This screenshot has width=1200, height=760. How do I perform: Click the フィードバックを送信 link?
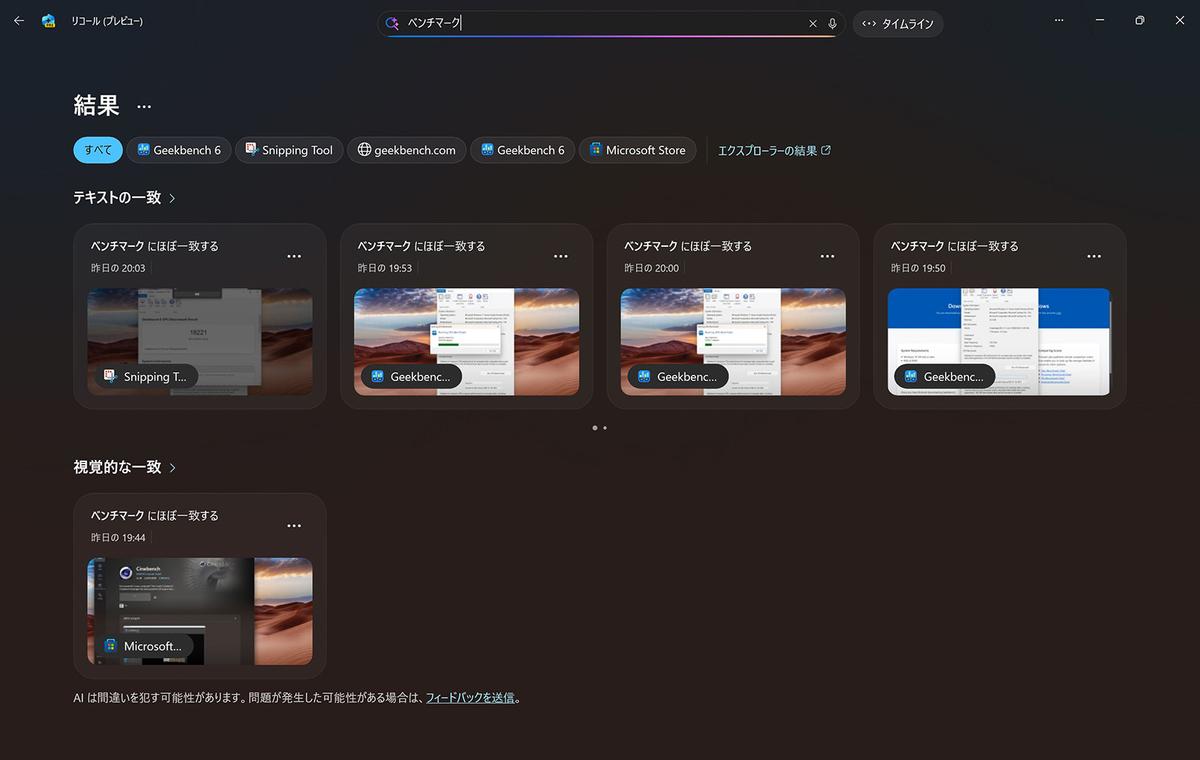[x=470, y=697]
